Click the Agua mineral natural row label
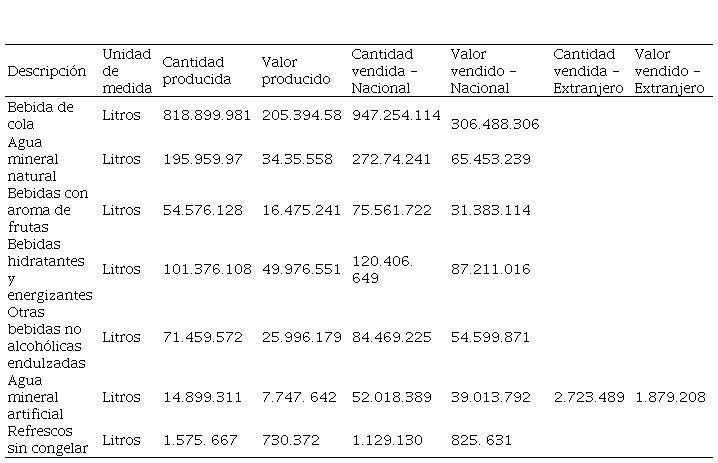 tap(33, 159)
